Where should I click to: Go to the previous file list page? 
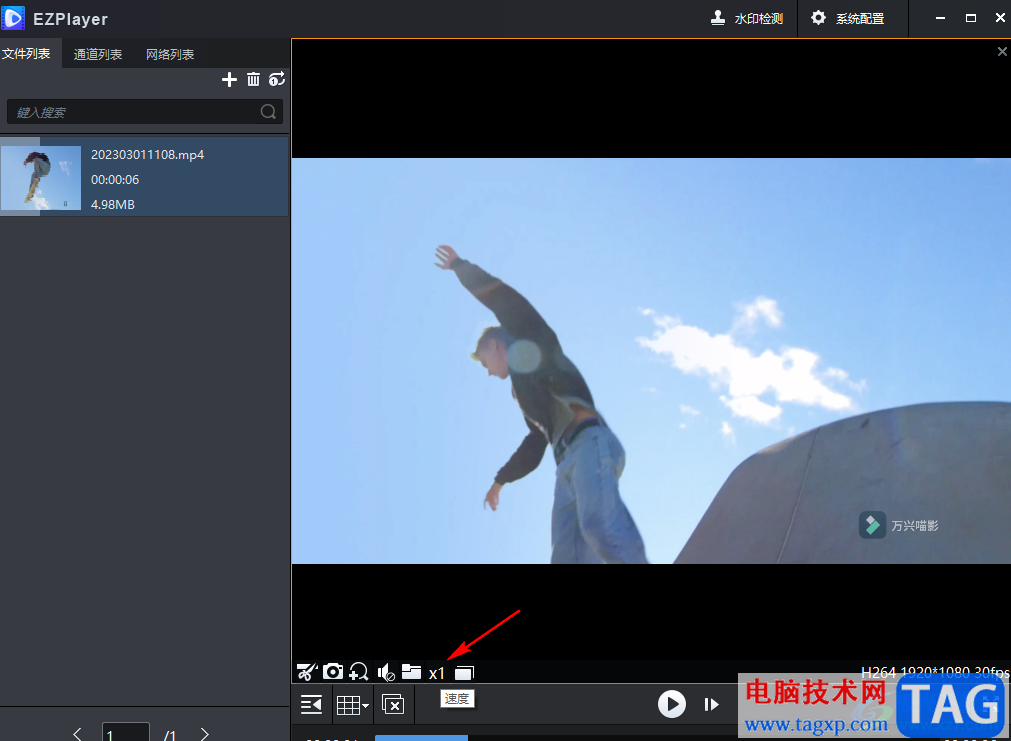coord(77,734)
